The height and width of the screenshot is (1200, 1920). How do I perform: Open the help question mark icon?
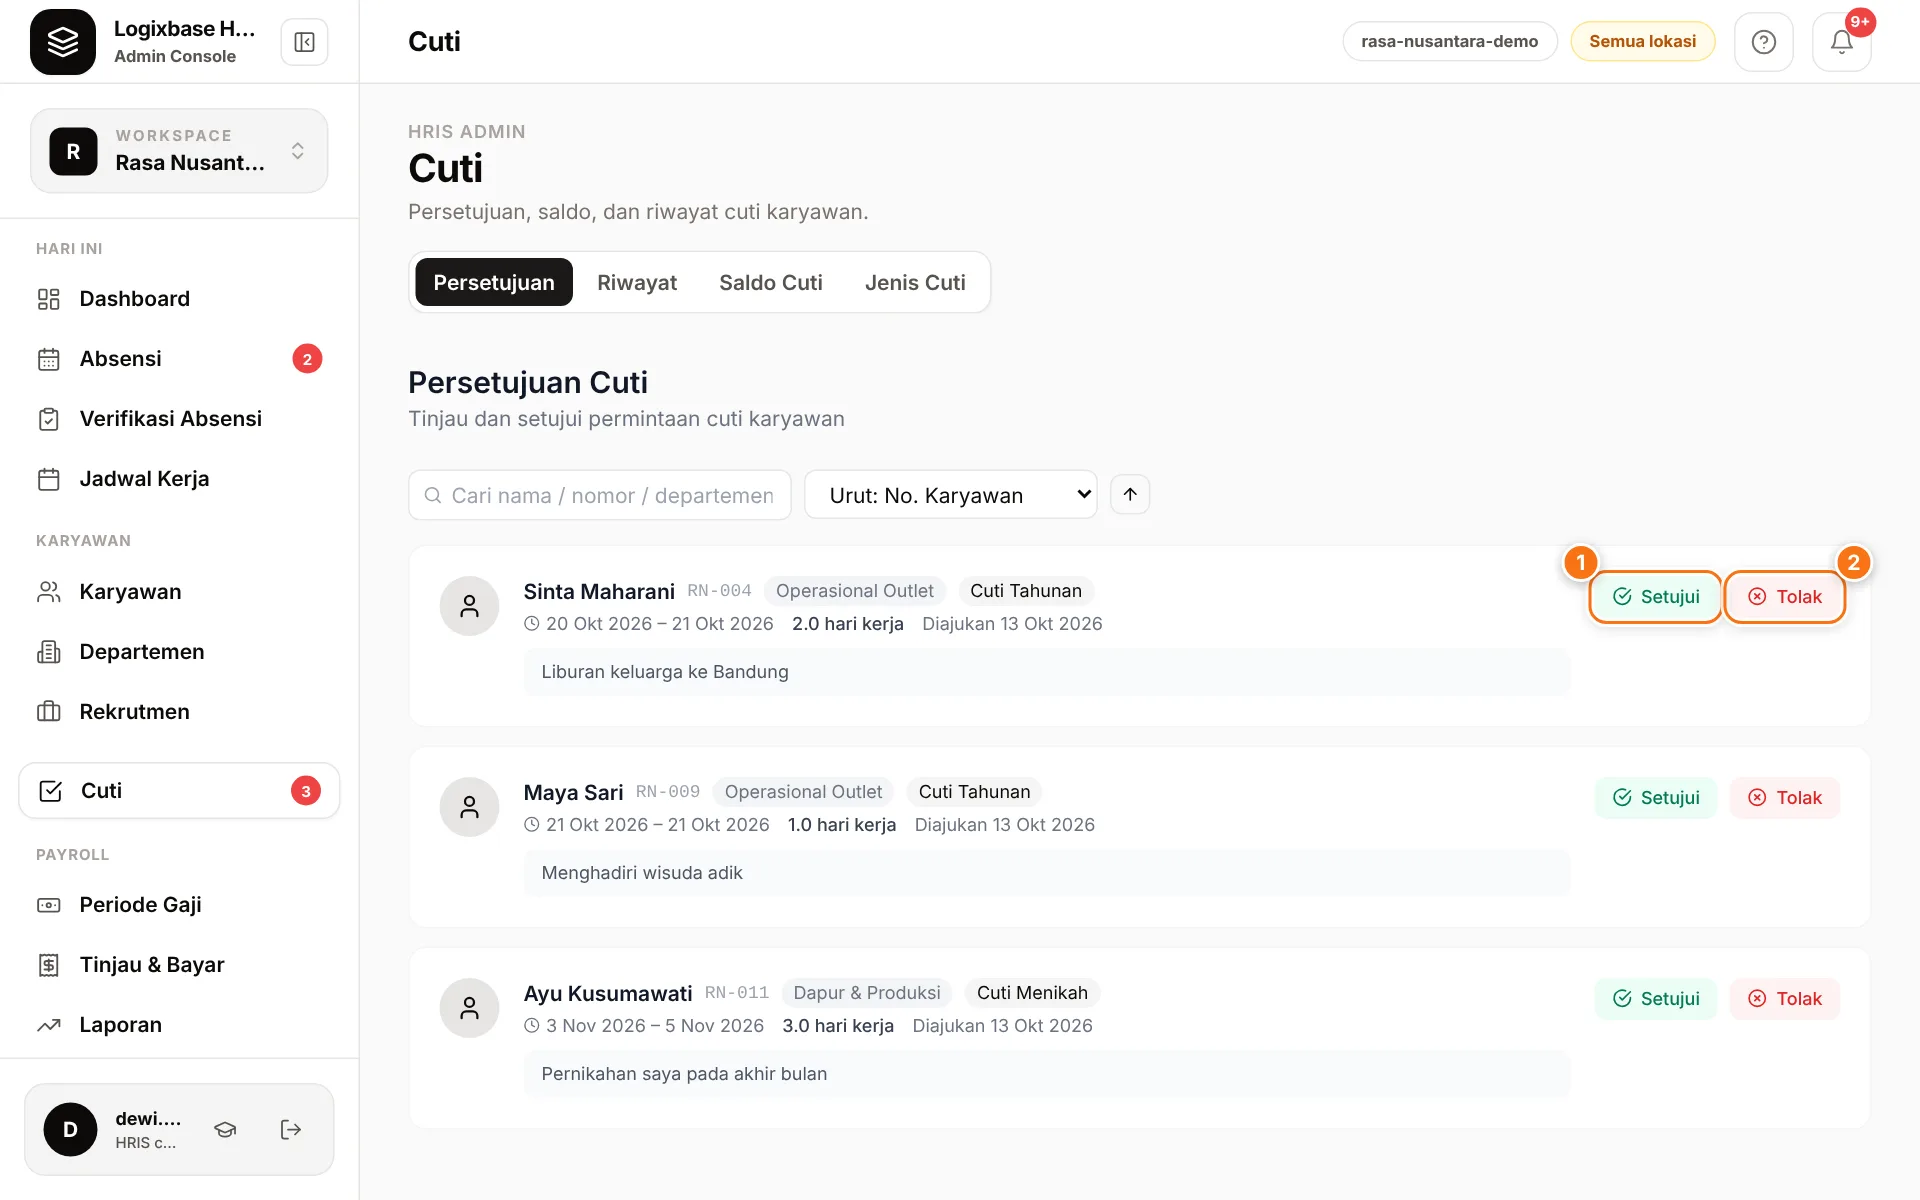1763,42
